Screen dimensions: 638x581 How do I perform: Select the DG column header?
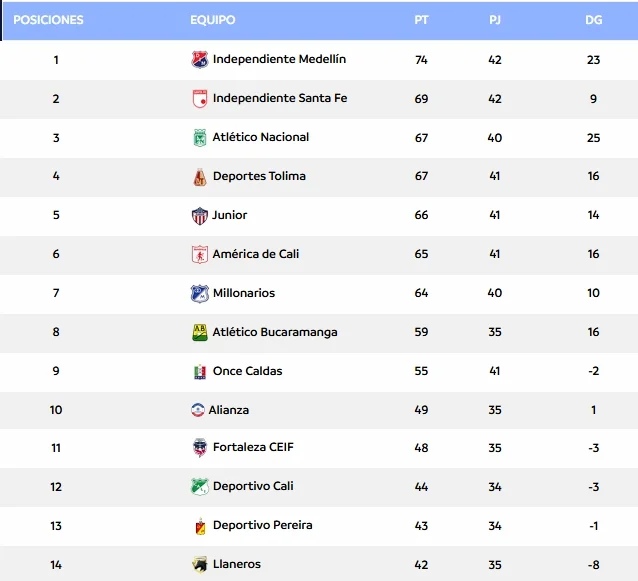(593, 20)
